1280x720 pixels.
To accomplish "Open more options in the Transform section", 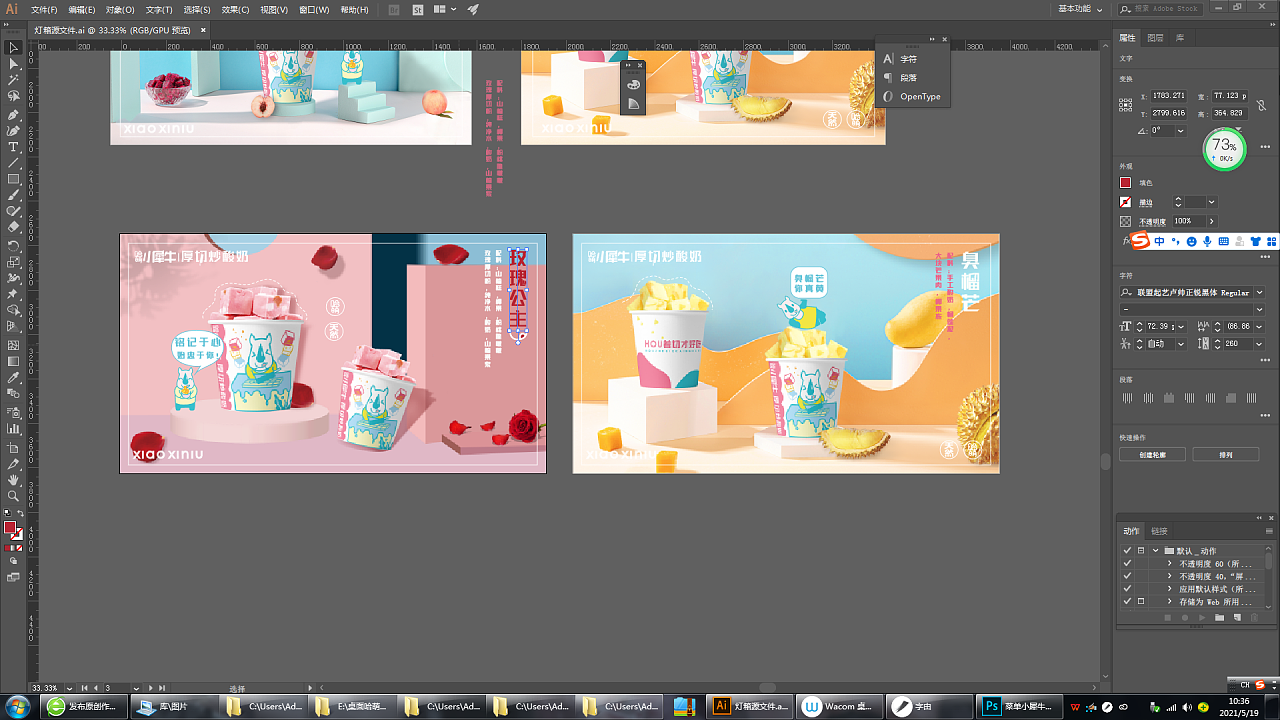I will (1266, 147).
